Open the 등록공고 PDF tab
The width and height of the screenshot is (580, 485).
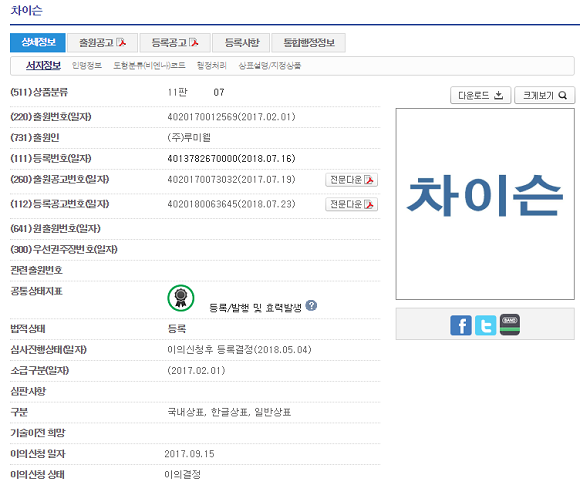[175, 43]
